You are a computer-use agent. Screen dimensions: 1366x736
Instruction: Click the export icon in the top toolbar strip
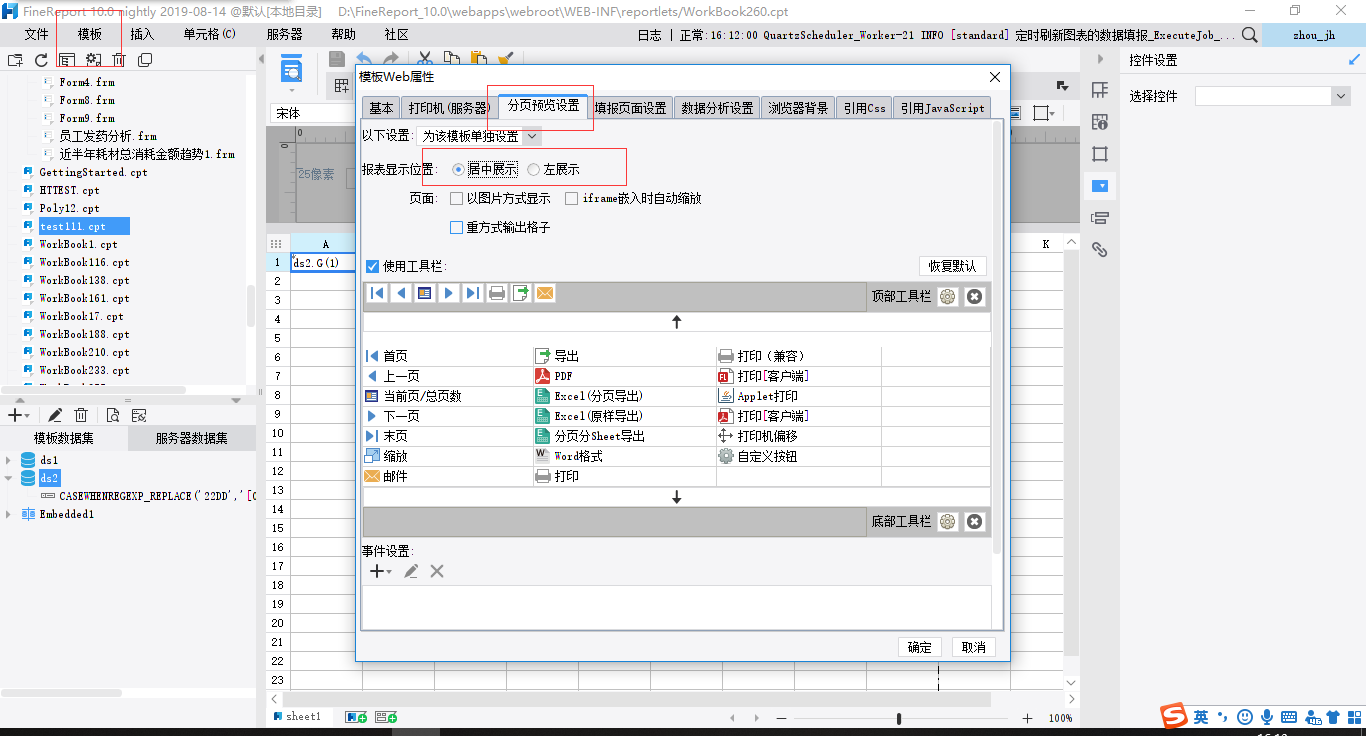[x=521, y=293]
